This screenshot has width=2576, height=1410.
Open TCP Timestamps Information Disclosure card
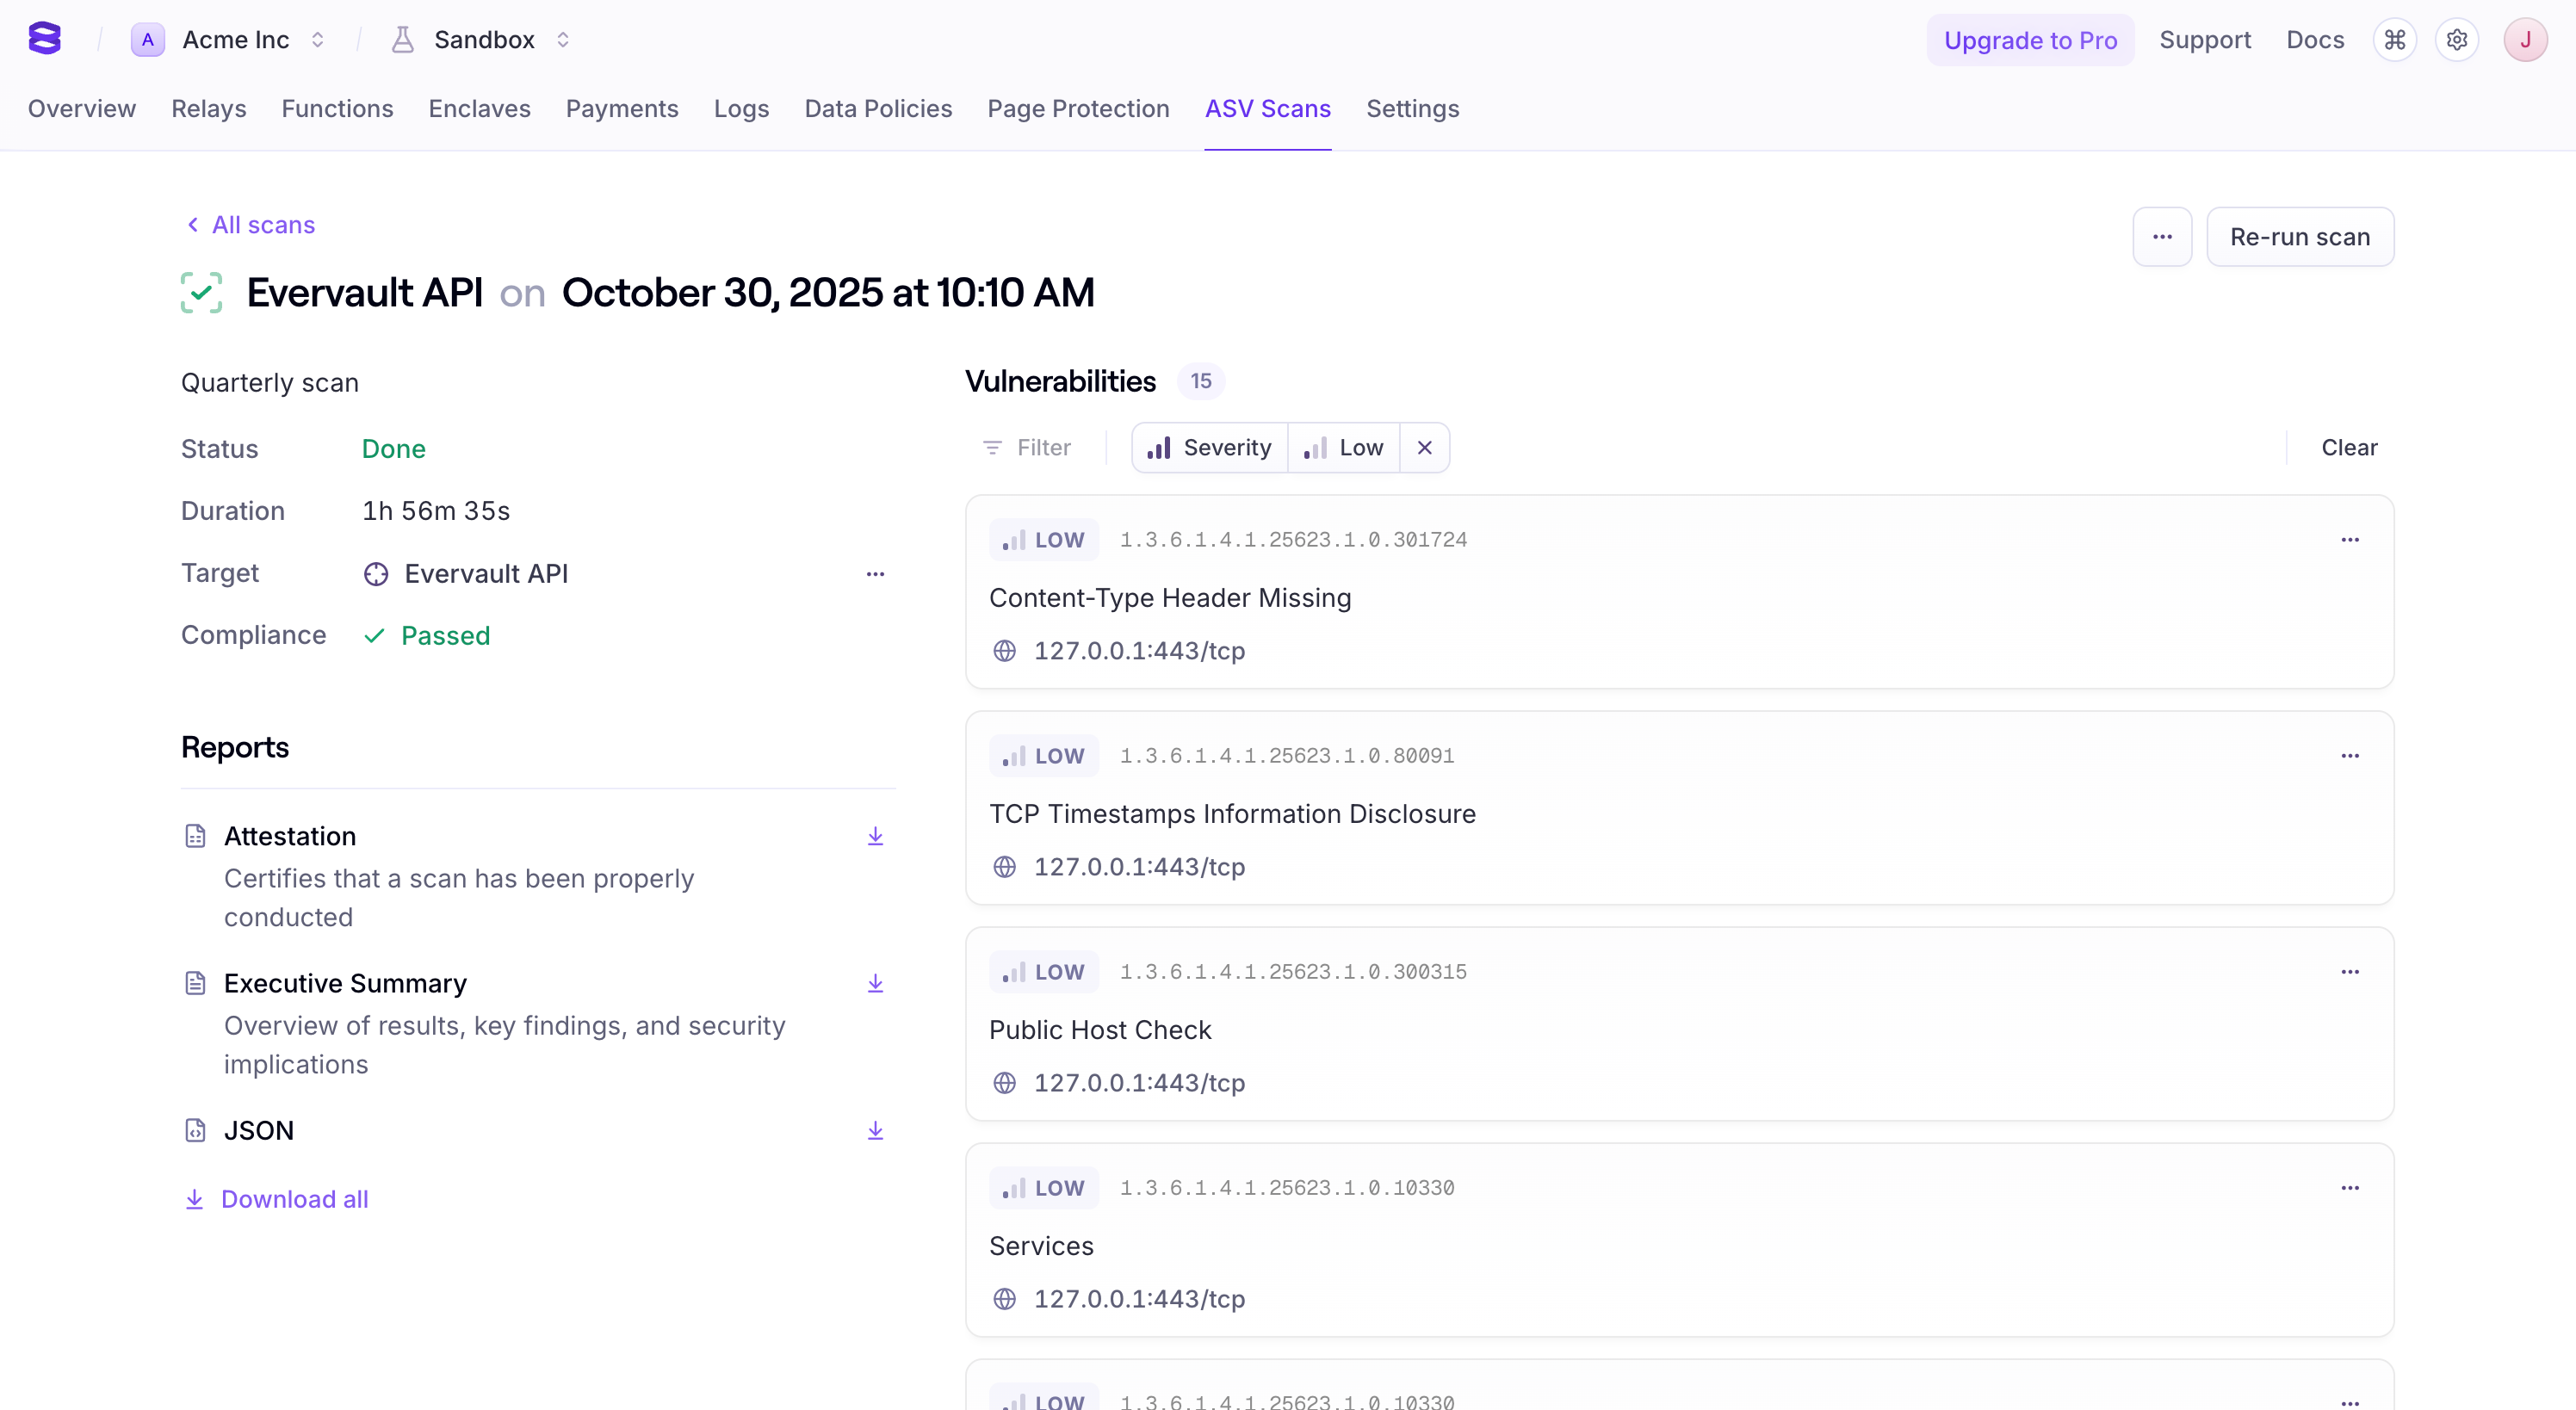pos(1232,814)
